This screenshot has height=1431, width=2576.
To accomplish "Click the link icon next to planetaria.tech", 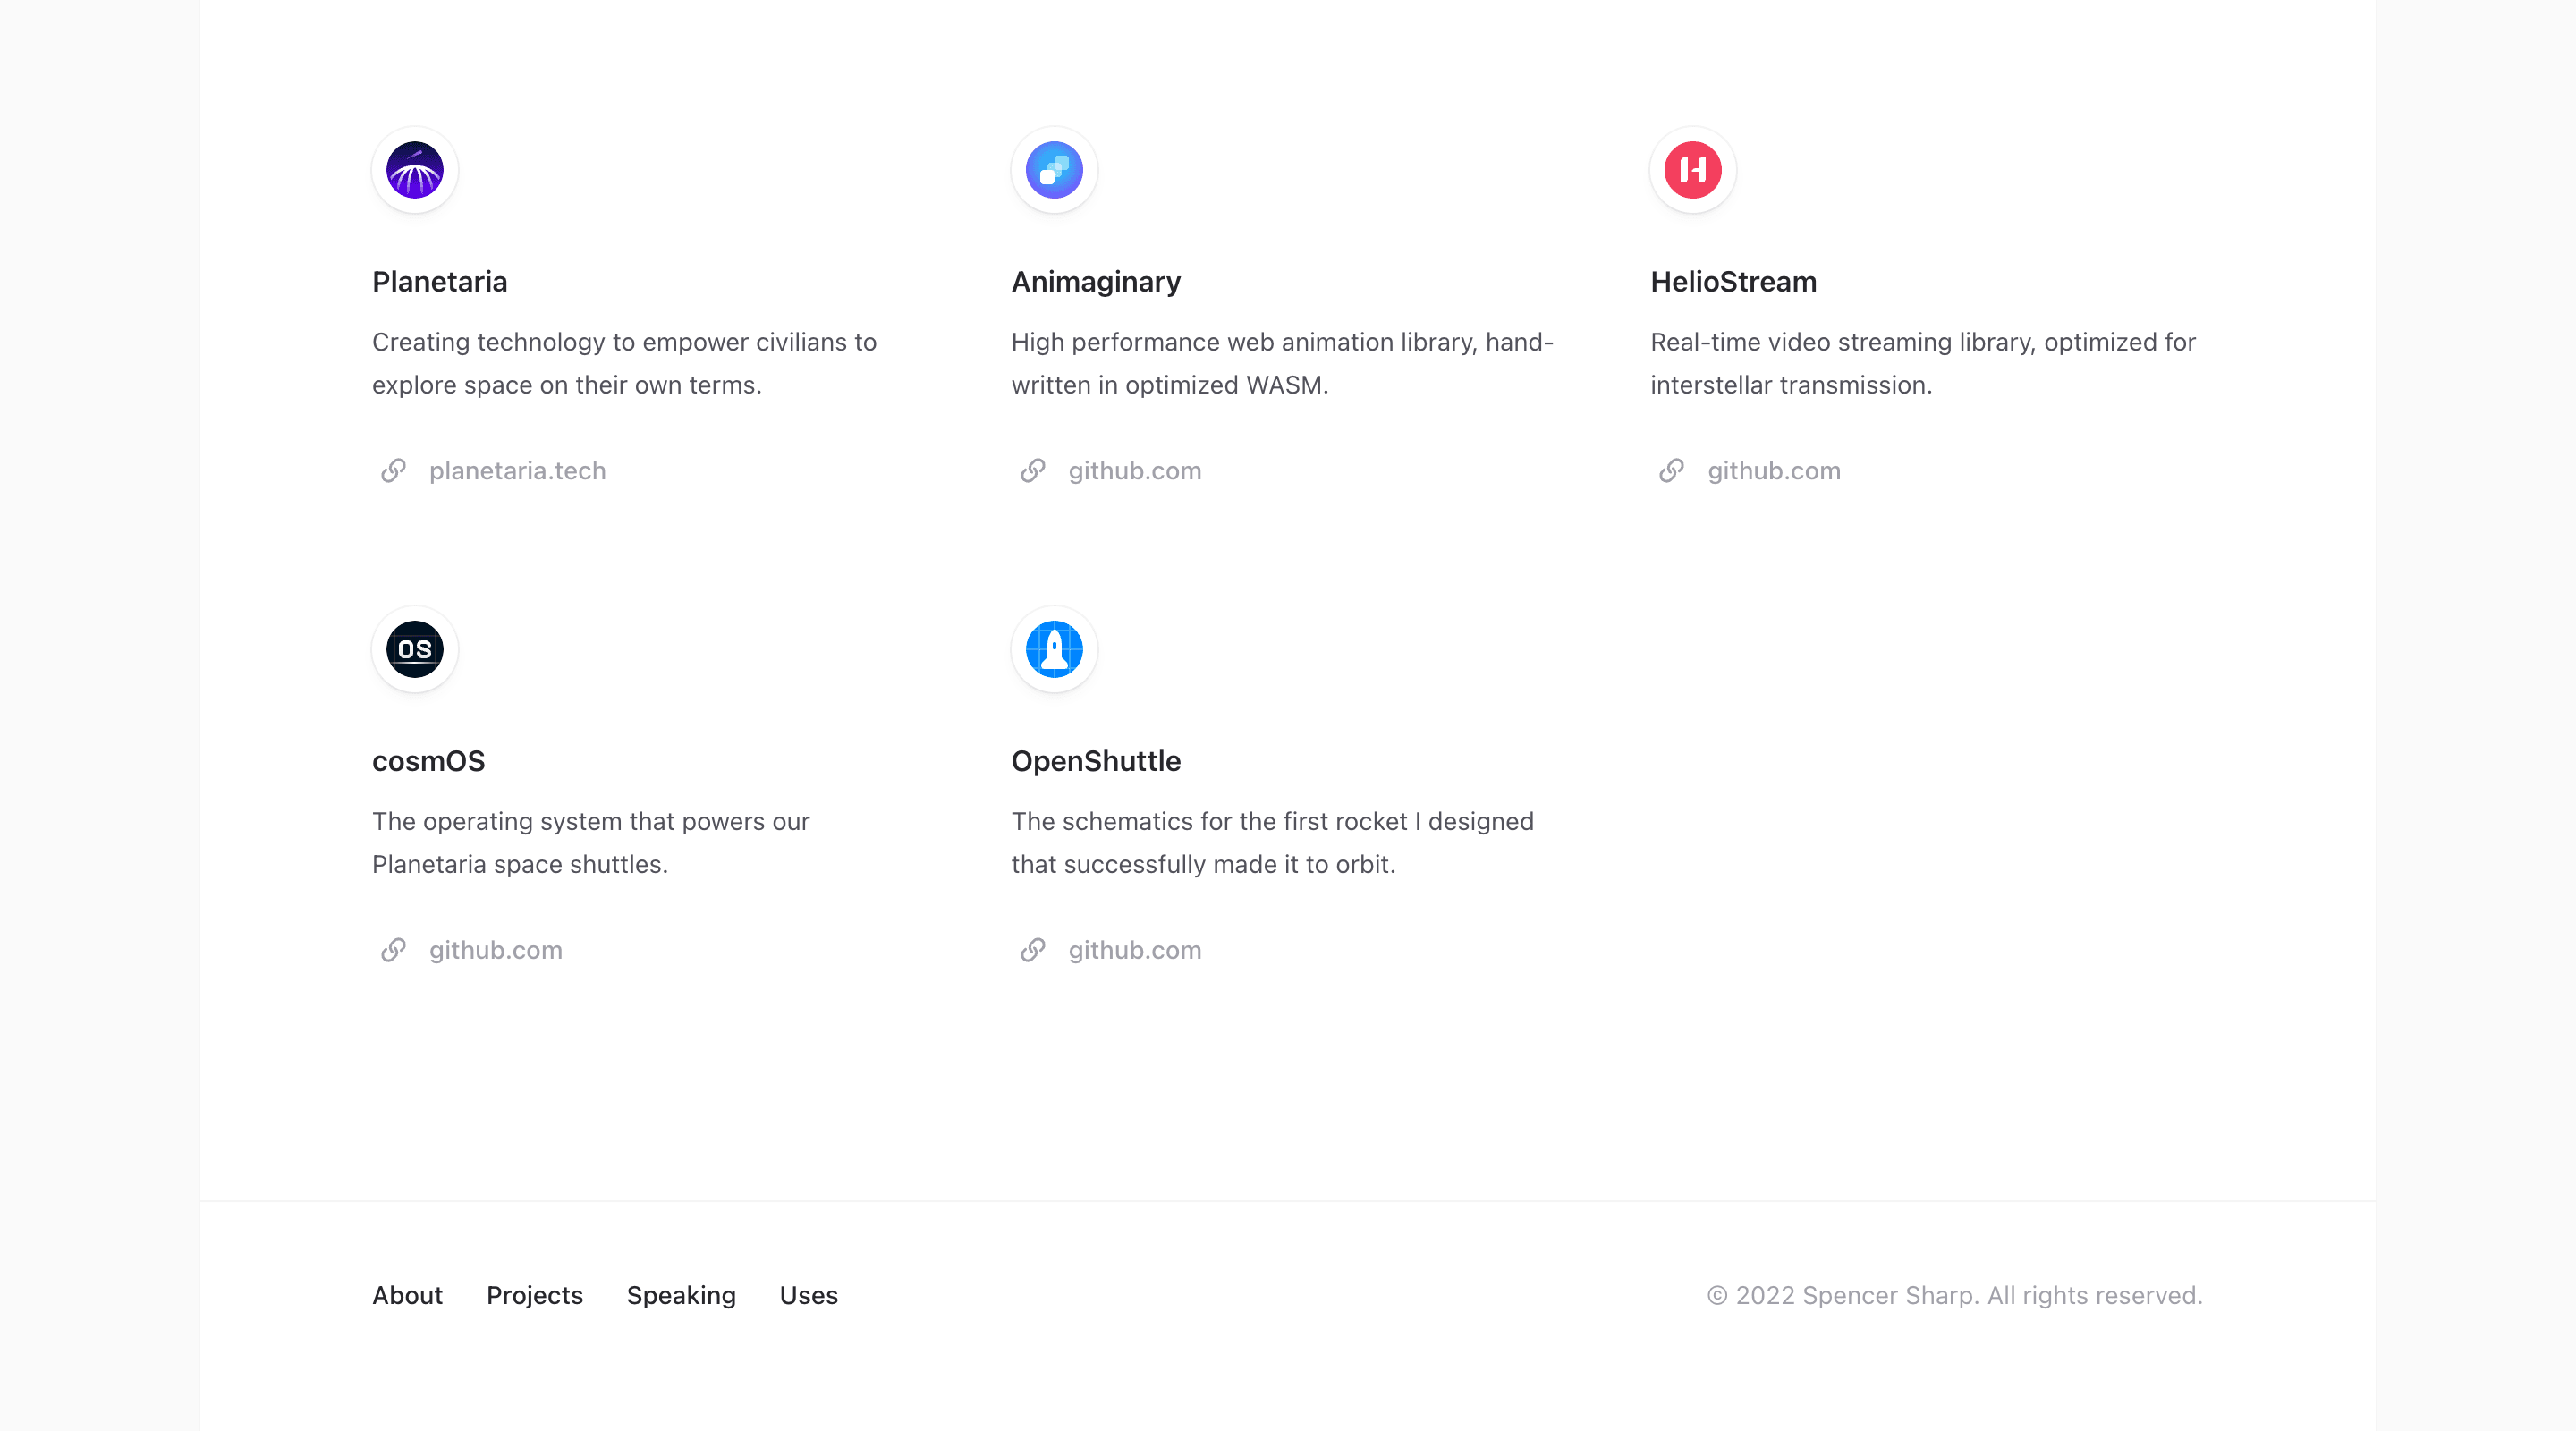I will click(x=392, y=470).
